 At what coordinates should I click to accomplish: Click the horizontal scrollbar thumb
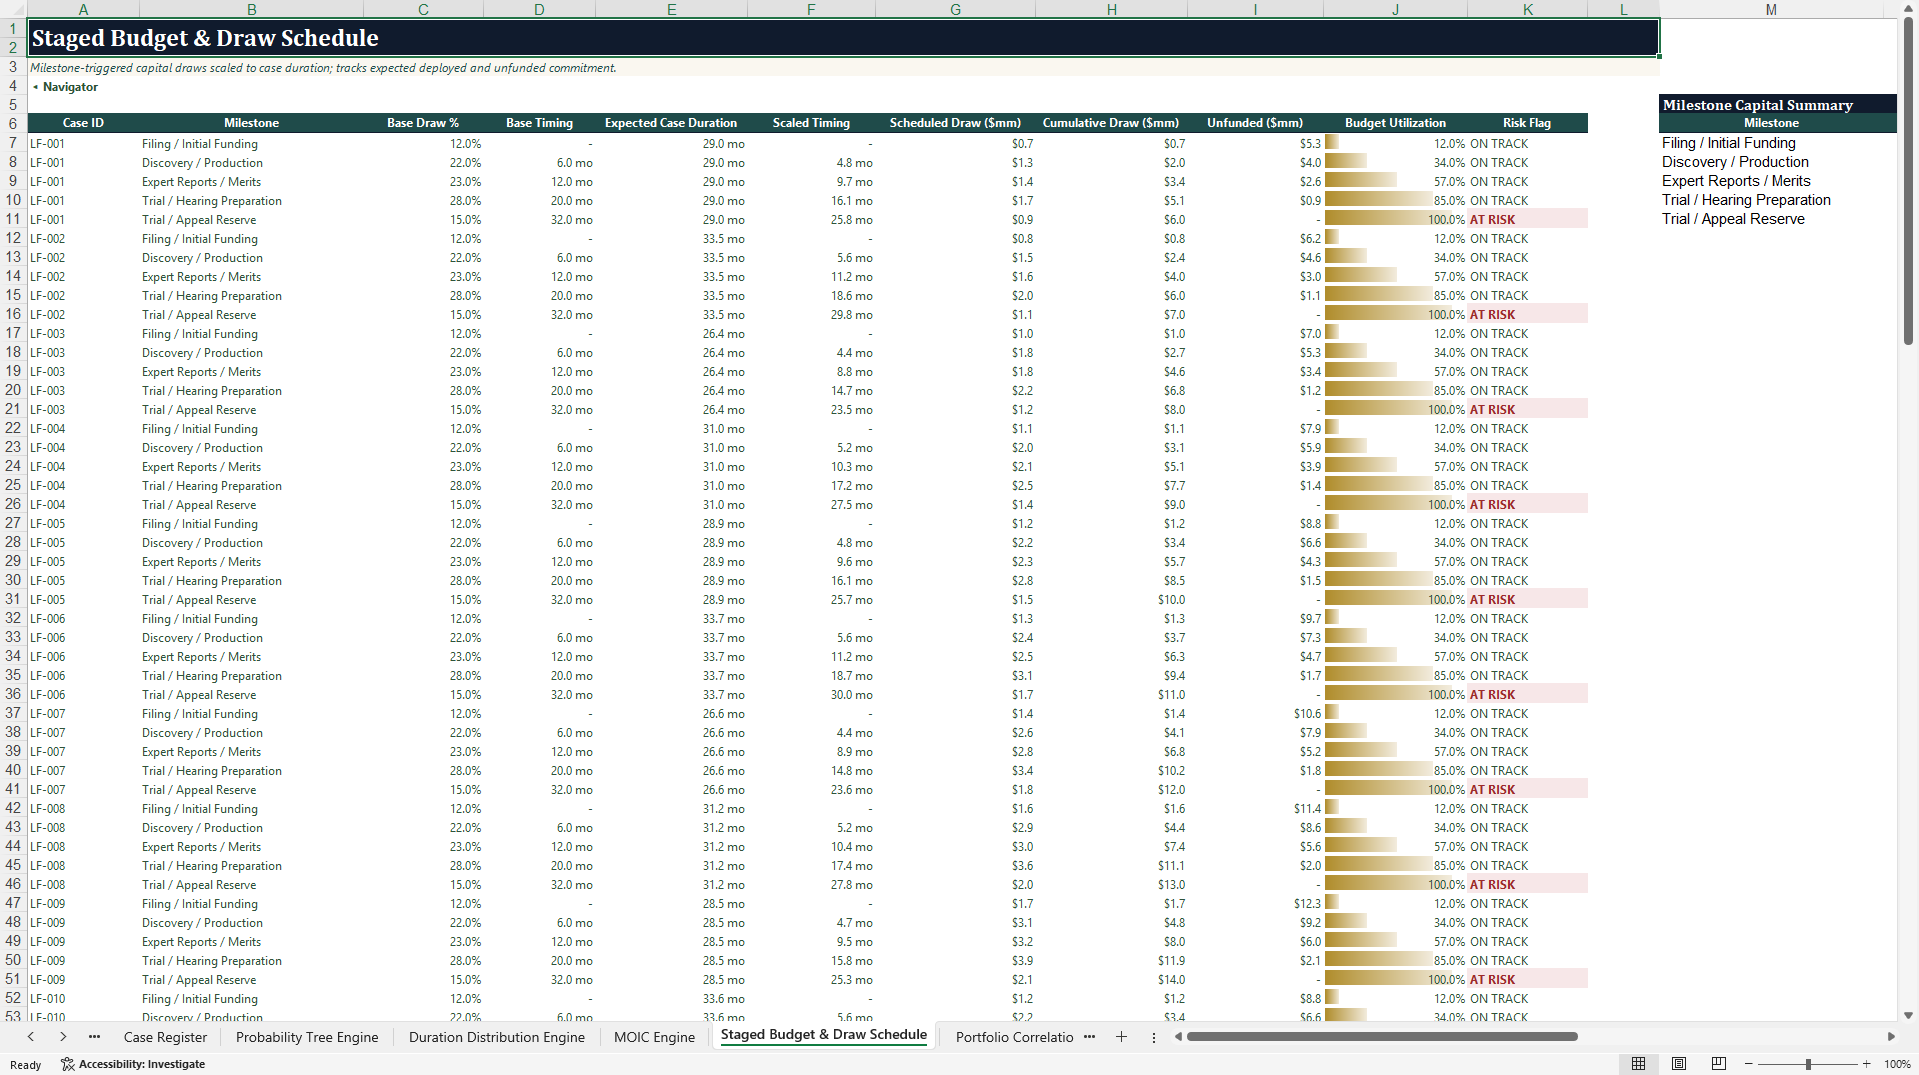click(1382, 1037)
